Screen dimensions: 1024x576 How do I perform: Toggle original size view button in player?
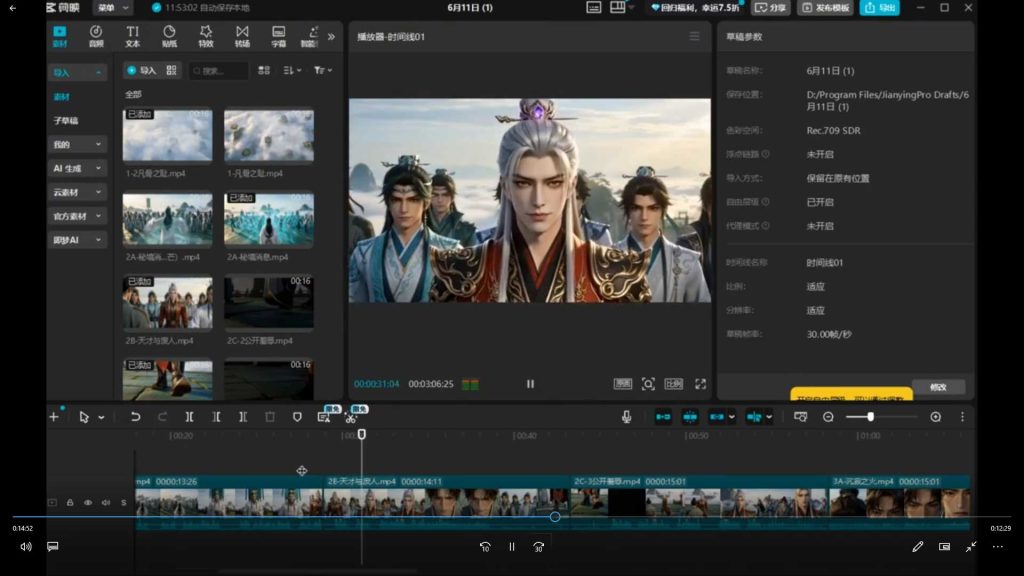tap(622, 384)
